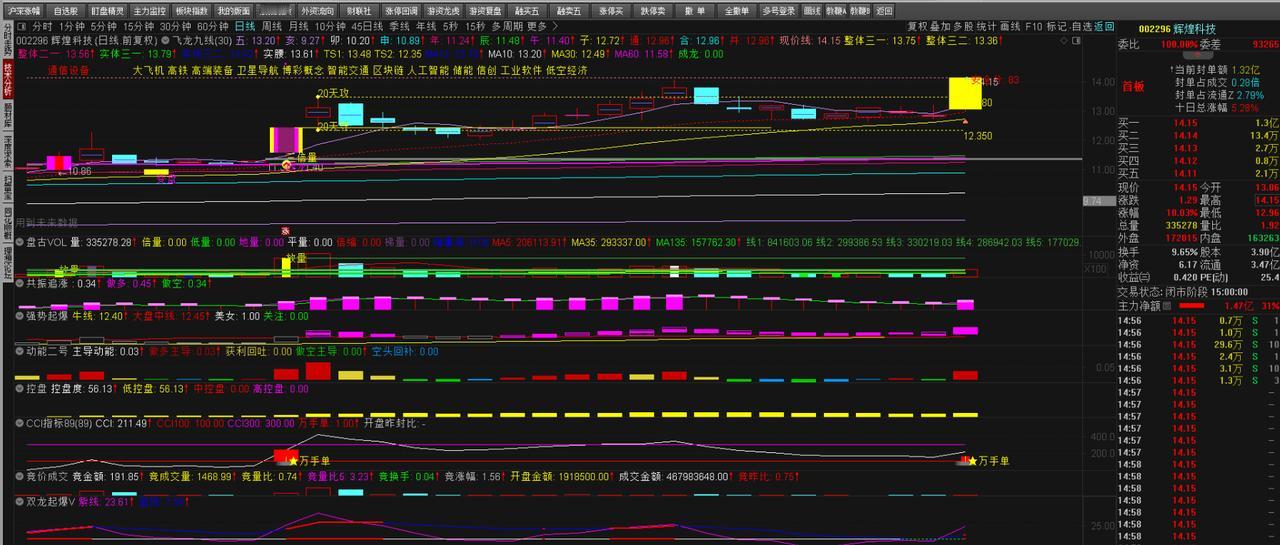Switch to the 5分钟 period tab
This screenshot has width=1280, height=545.
click(x=103, y=26)
